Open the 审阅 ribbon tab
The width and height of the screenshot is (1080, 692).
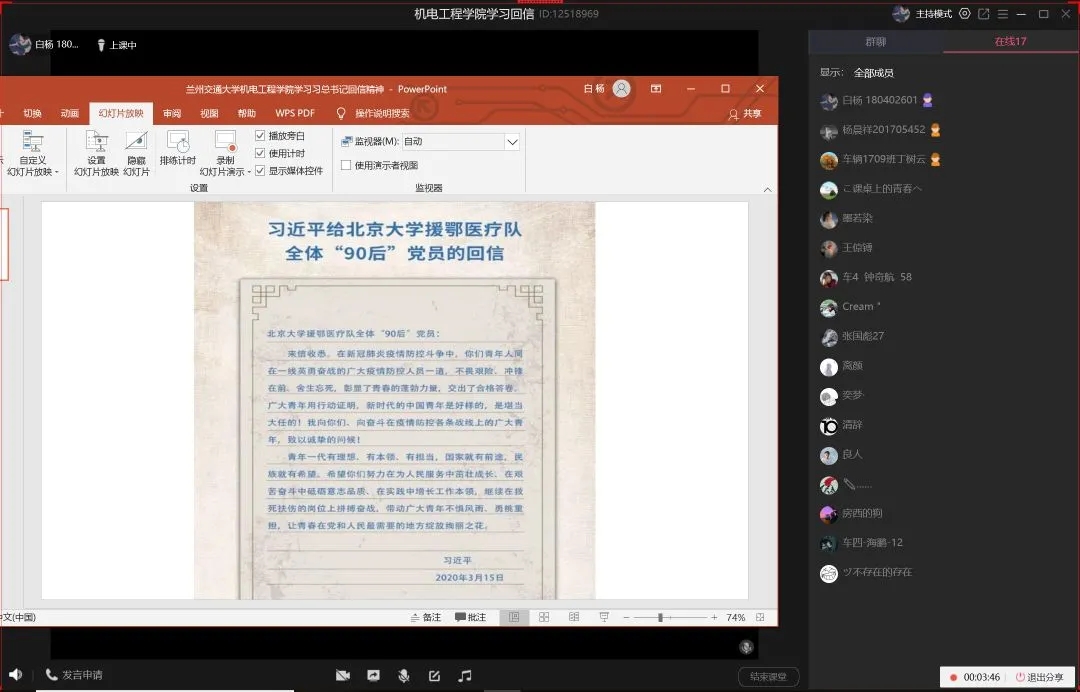(x=173, y=113)
